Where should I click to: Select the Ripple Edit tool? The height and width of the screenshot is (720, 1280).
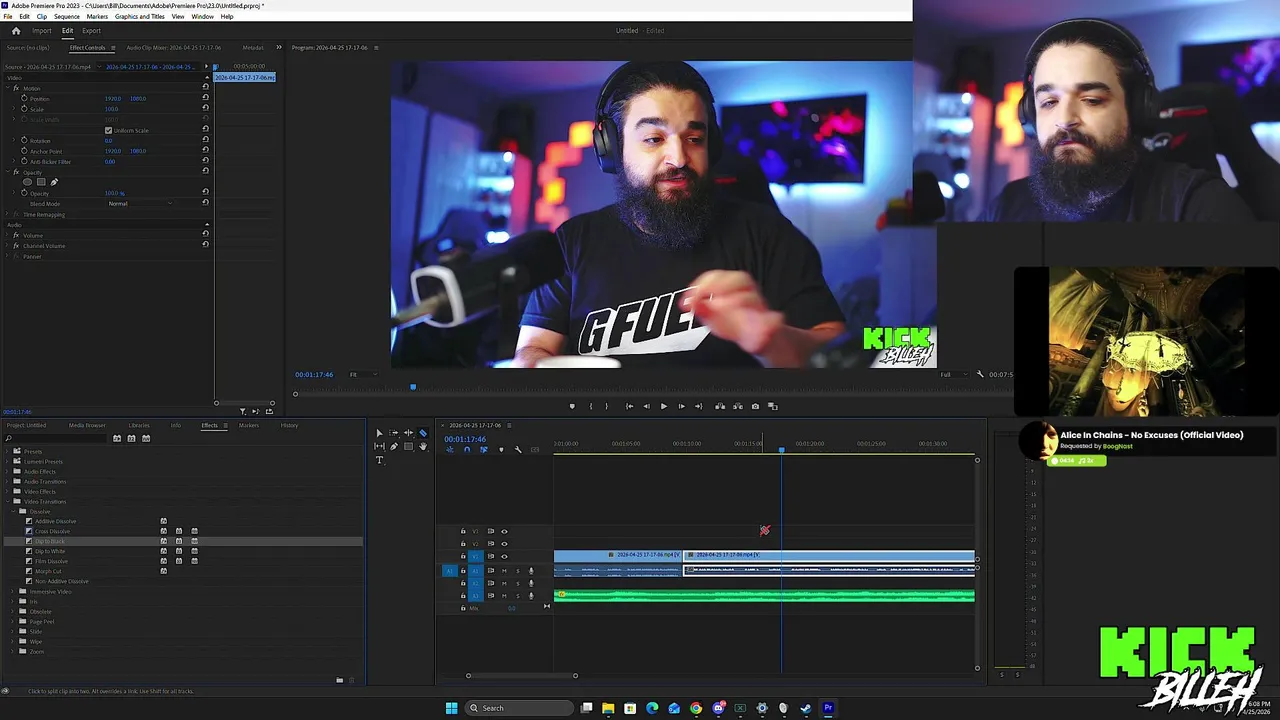(409, 433)
